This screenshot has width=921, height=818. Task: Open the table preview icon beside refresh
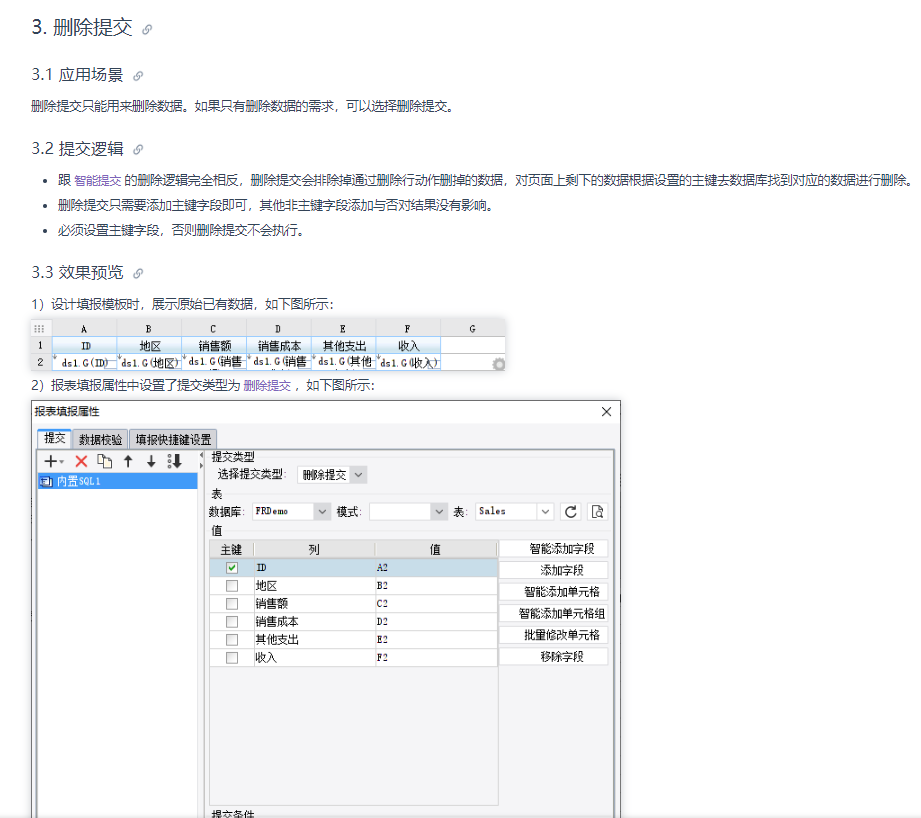(x=597, y=511)
